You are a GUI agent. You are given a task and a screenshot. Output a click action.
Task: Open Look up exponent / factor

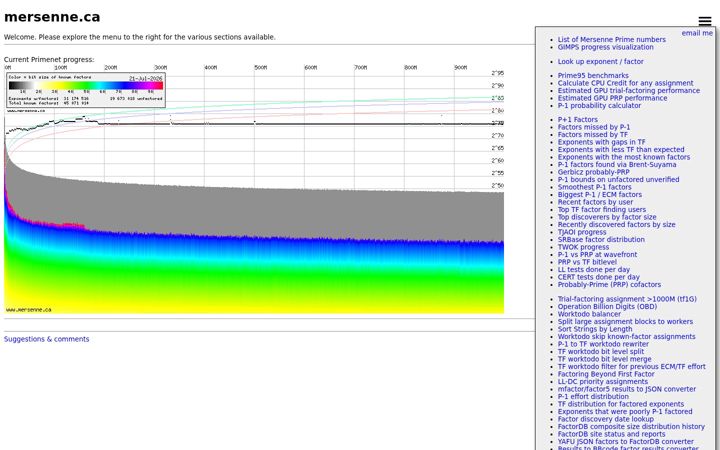(x=601, y=61)
